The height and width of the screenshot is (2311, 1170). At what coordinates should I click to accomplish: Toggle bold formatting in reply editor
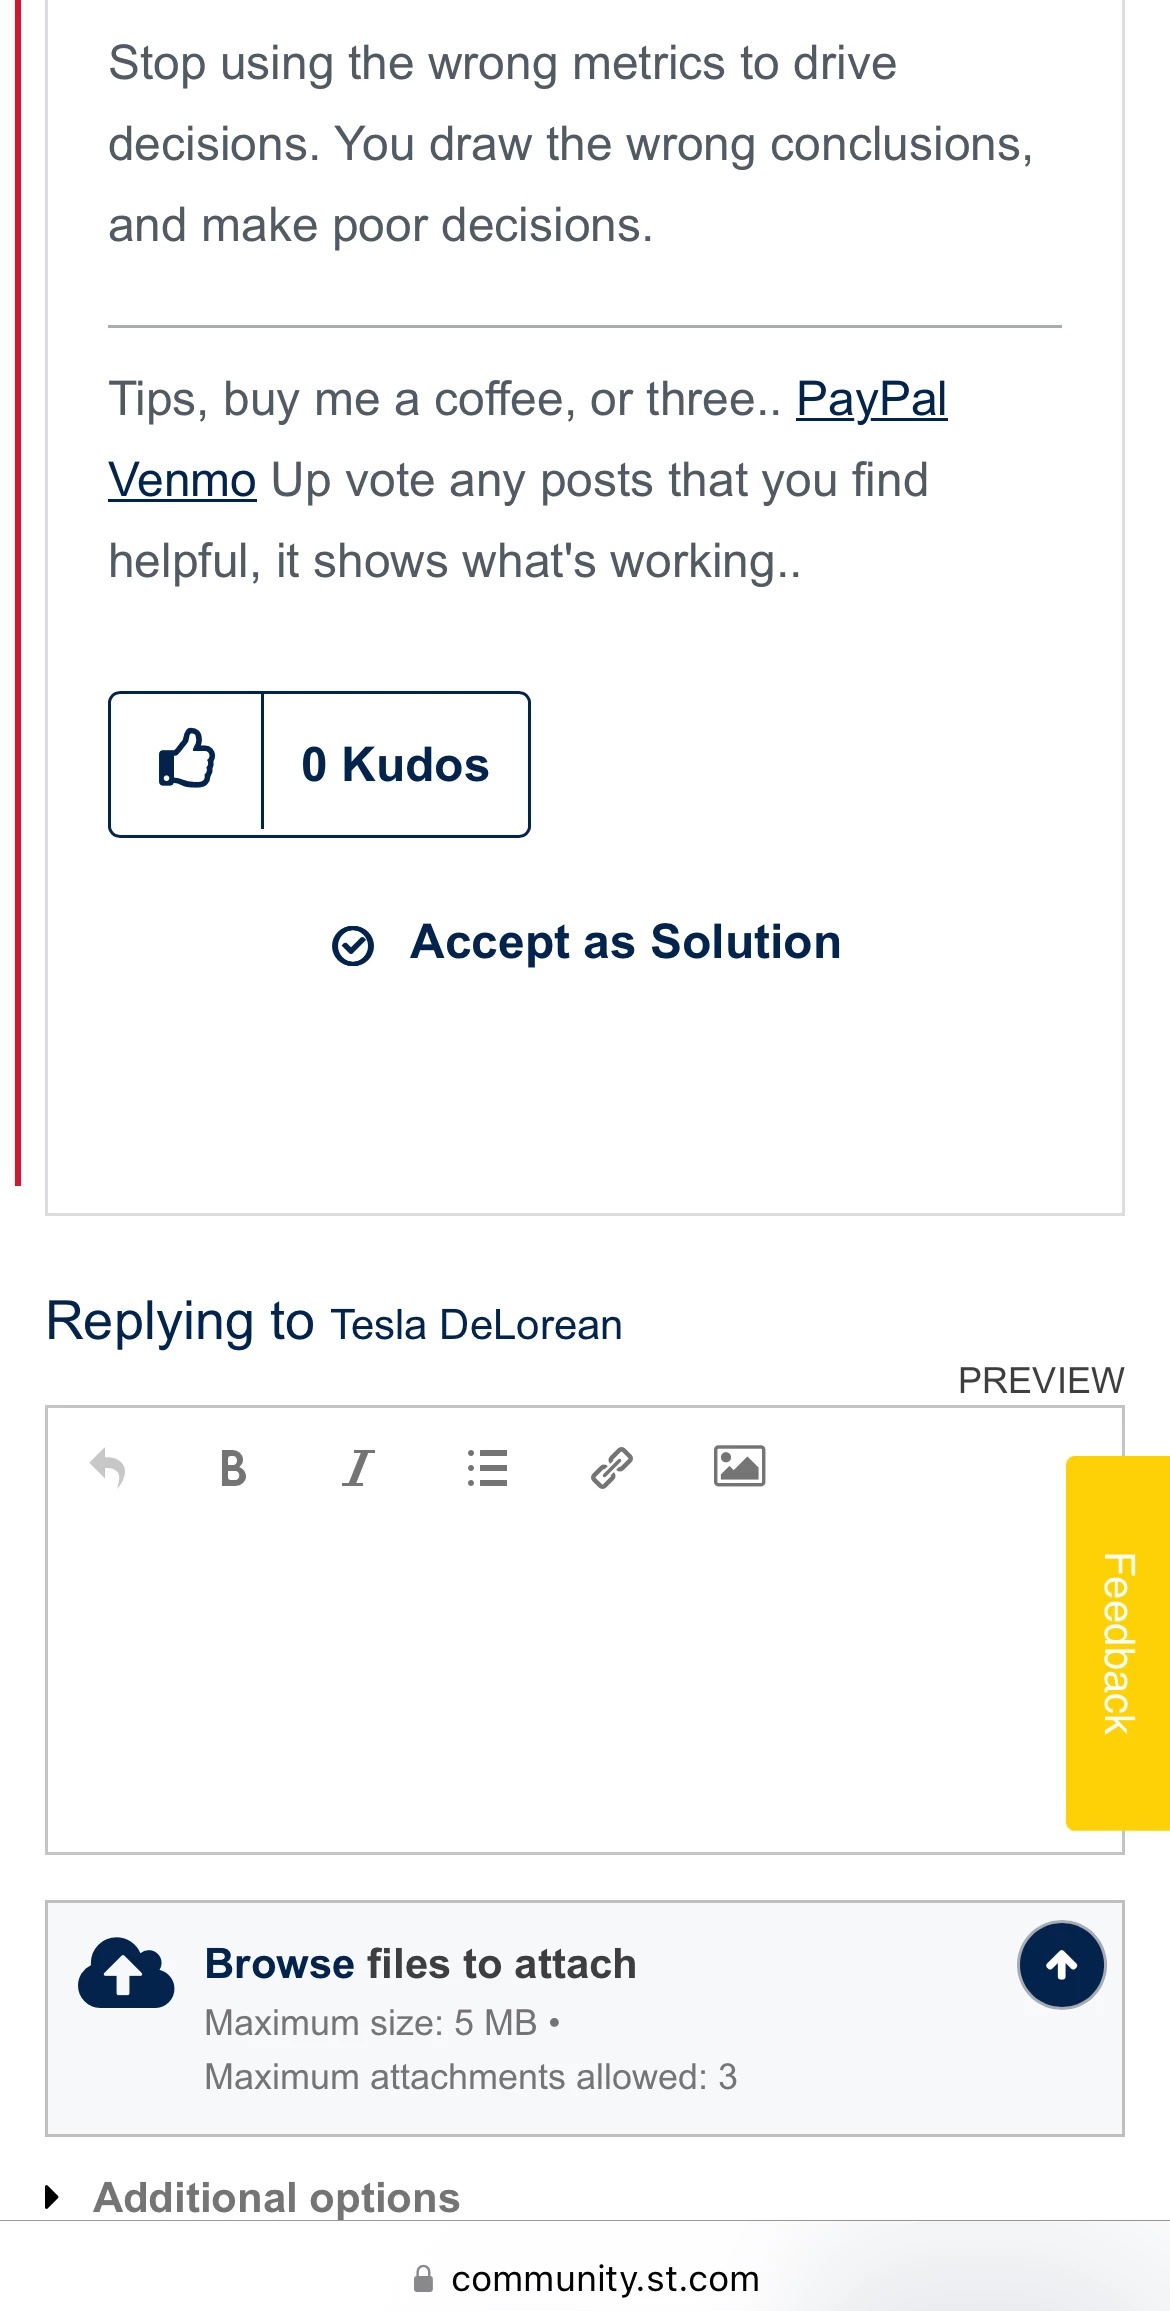click(233, 1468)
